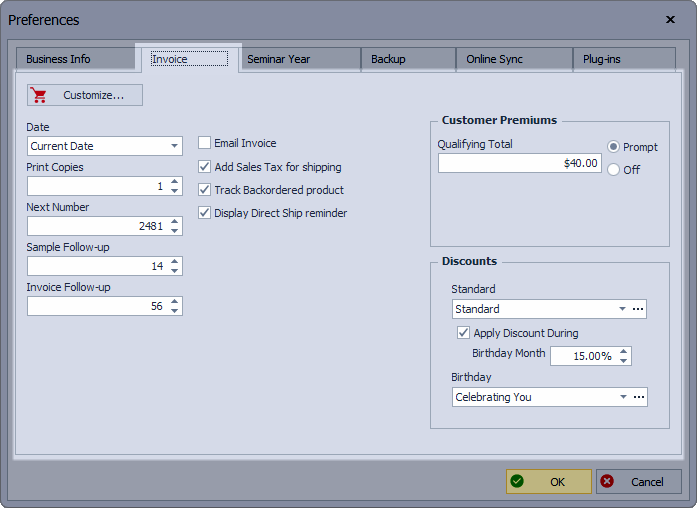
Task: Uncheck Add Sales Tax for shipping
Action: [204, 167]
